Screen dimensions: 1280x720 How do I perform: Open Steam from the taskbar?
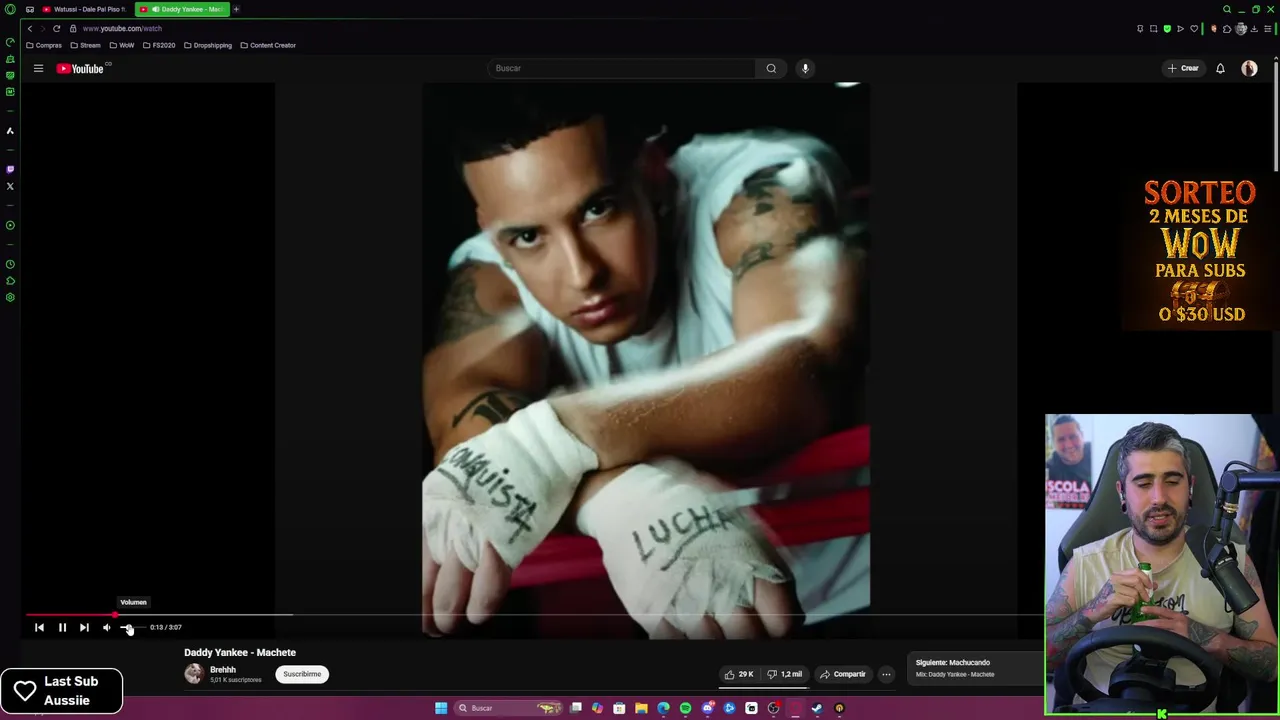(x=817, y=708)
